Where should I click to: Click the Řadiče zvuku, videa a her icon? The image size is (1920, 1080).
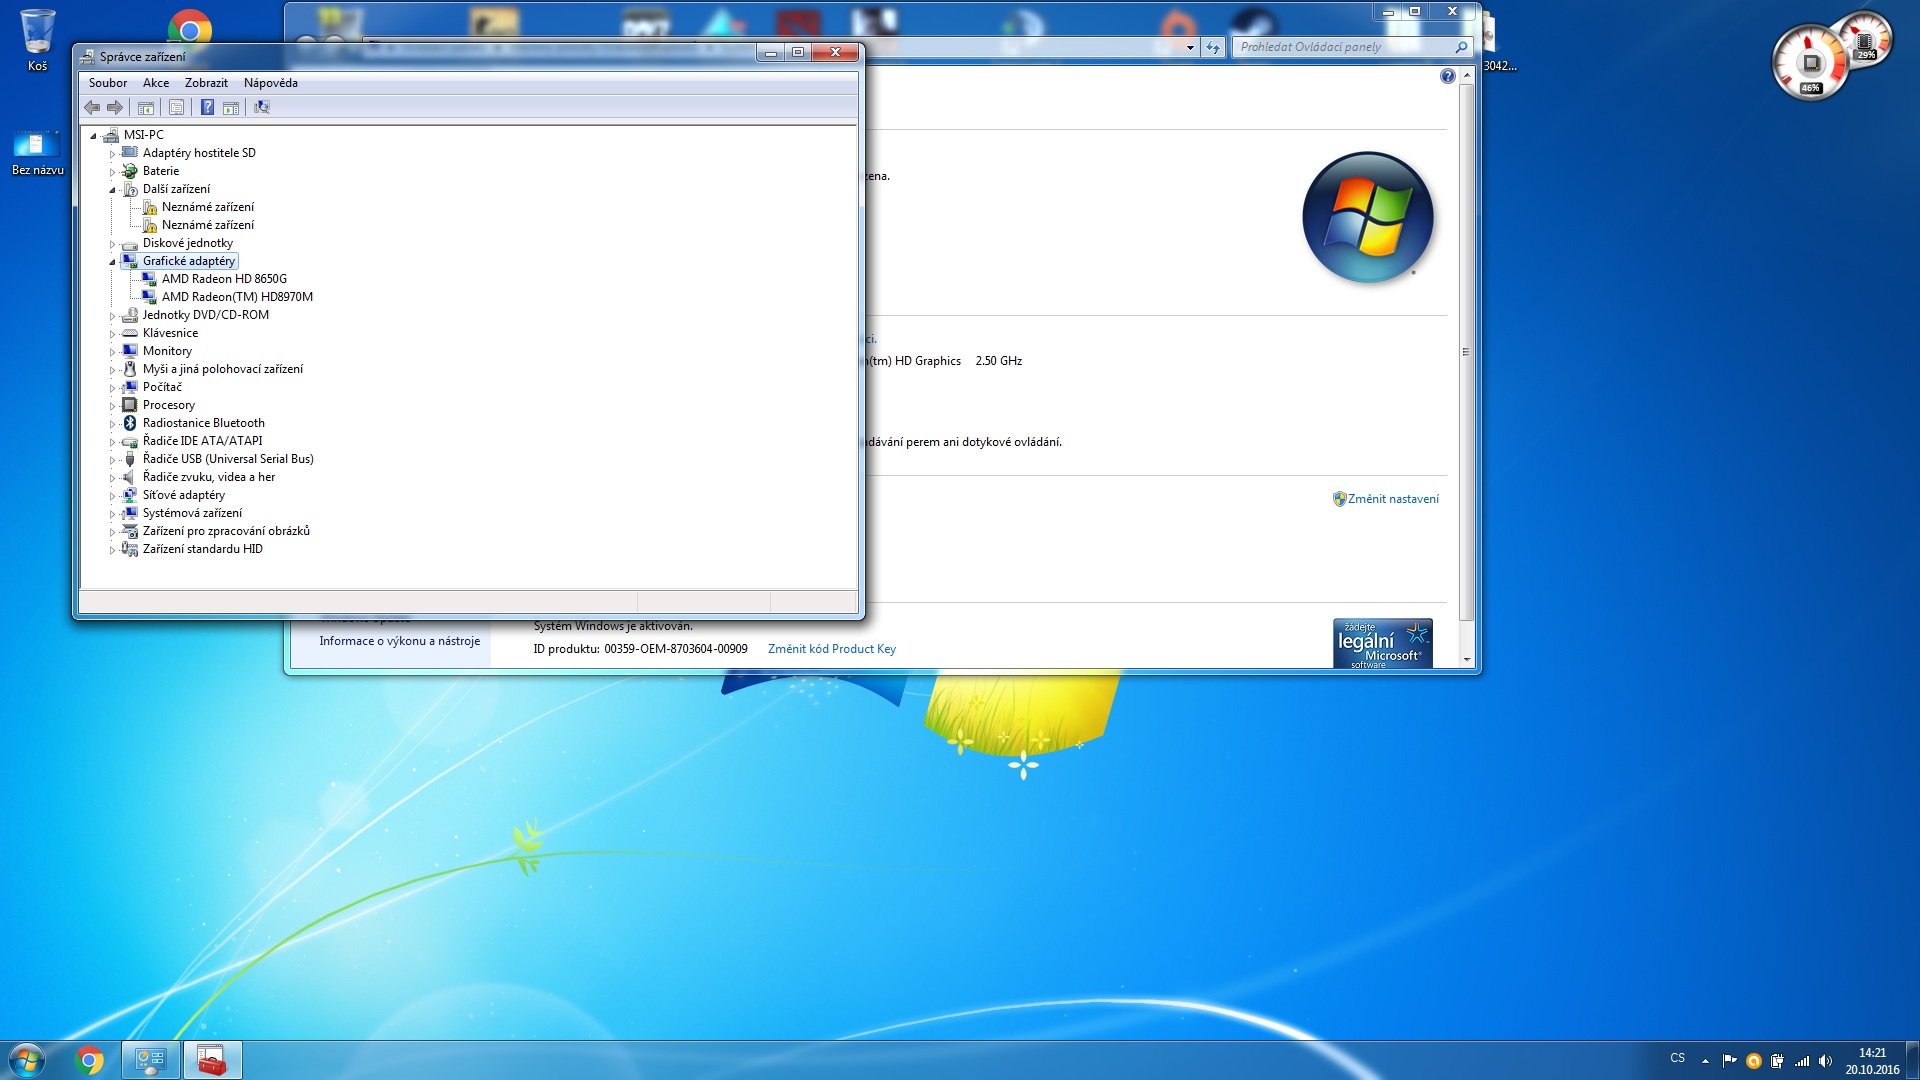pyautogui.click(x=130, y=477)
